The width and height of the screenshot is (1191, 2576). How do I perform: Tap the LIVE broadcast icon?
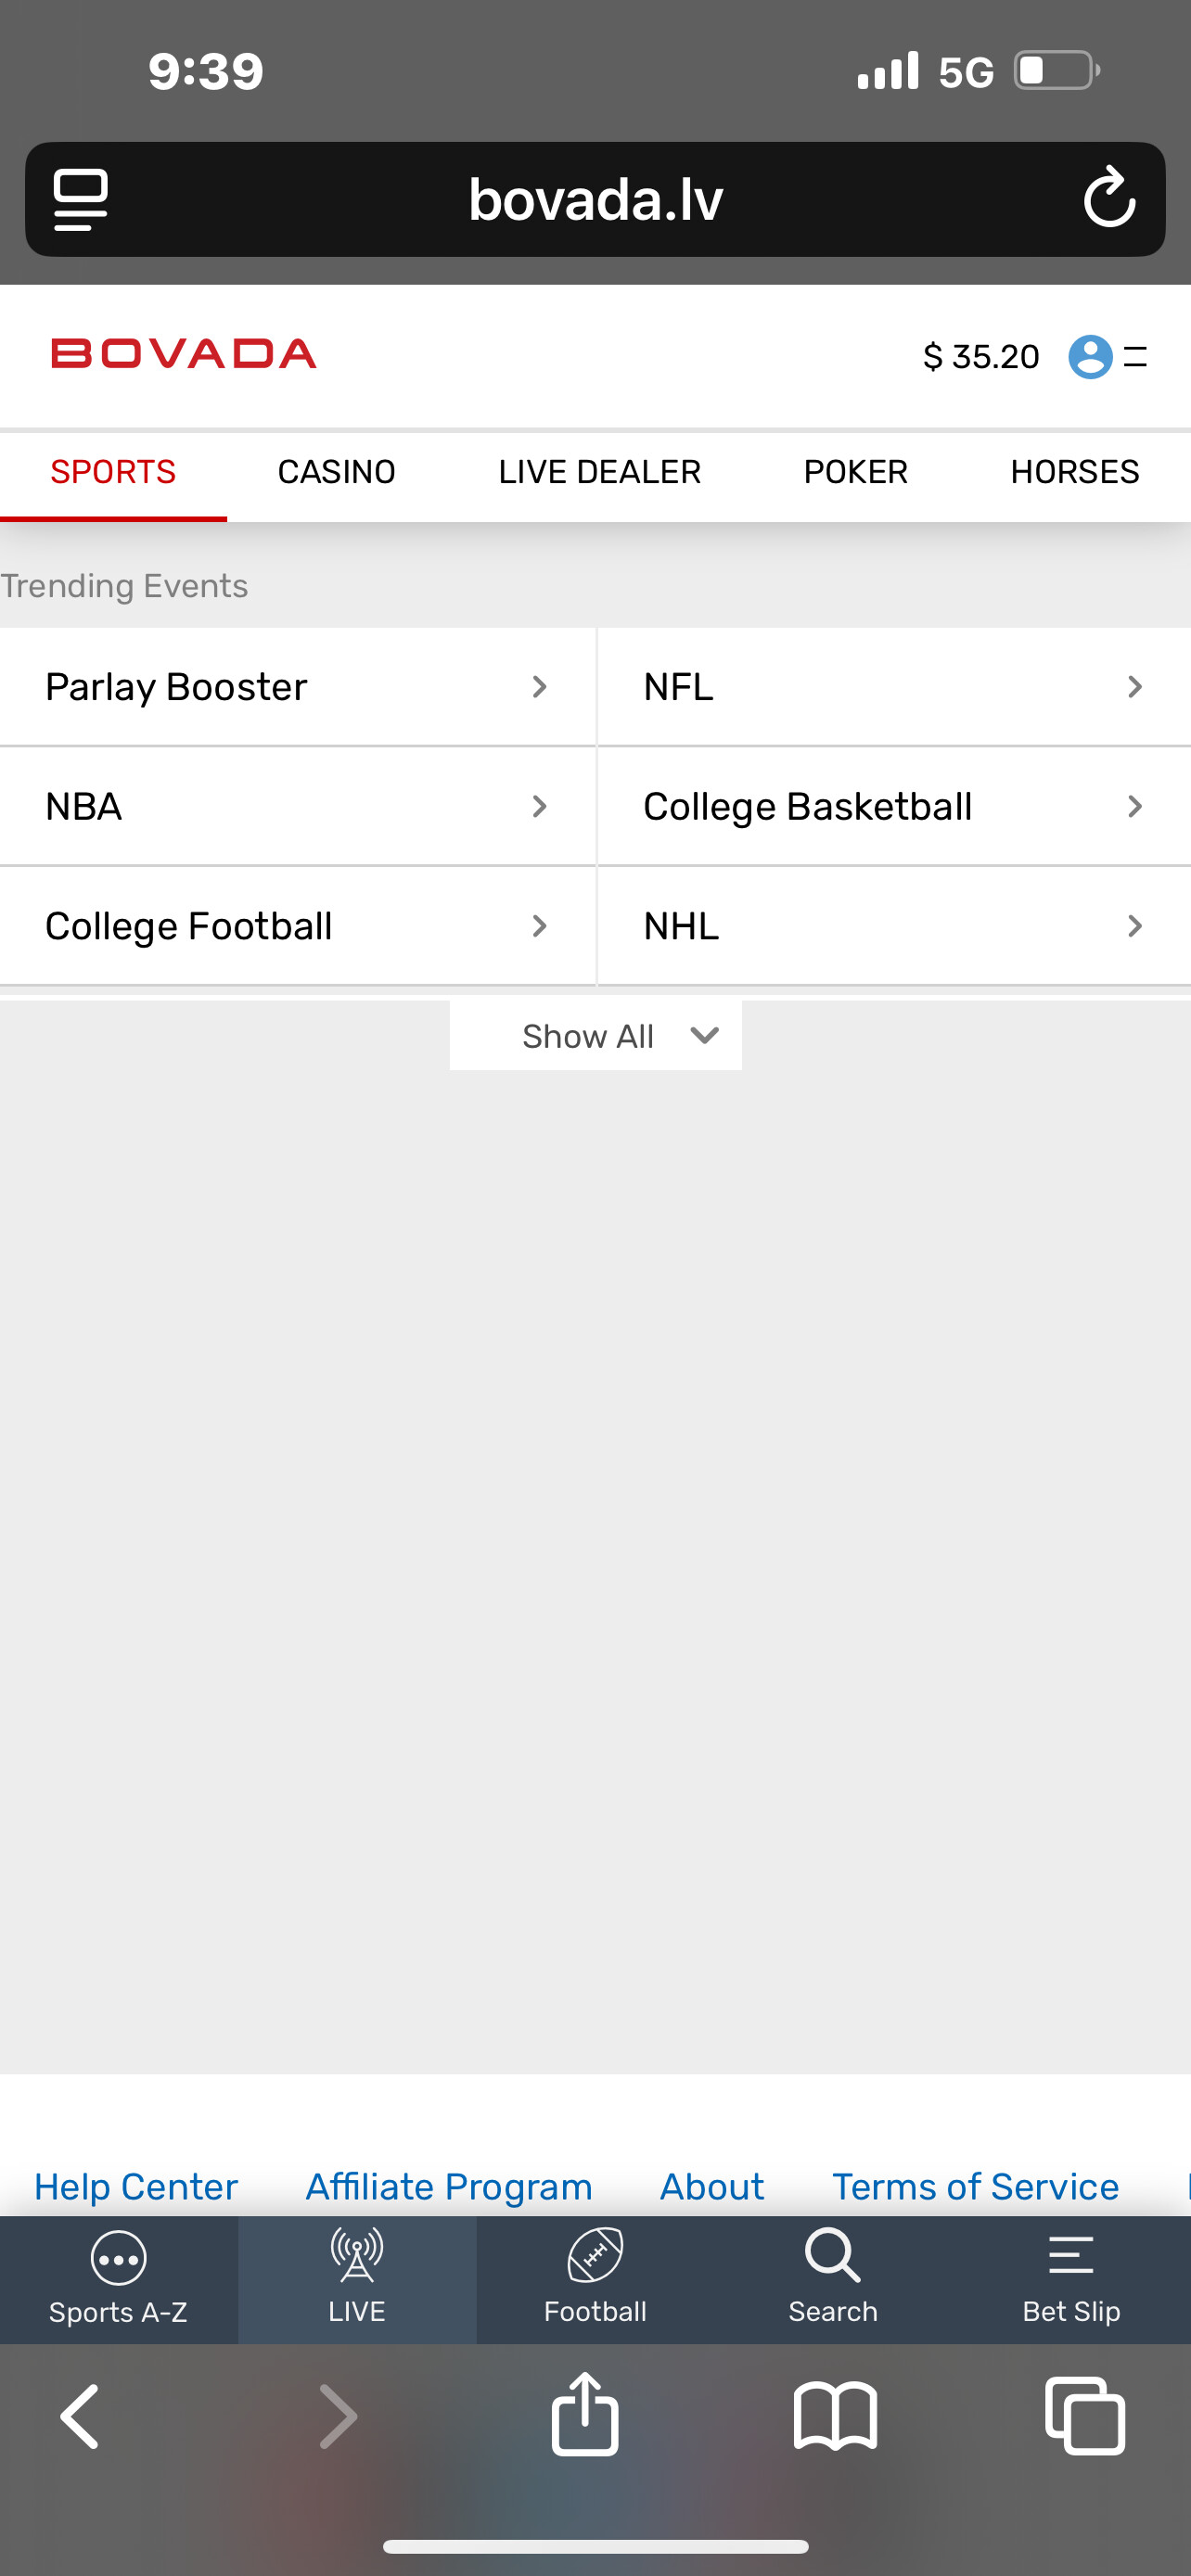[x=357, y=2258]
